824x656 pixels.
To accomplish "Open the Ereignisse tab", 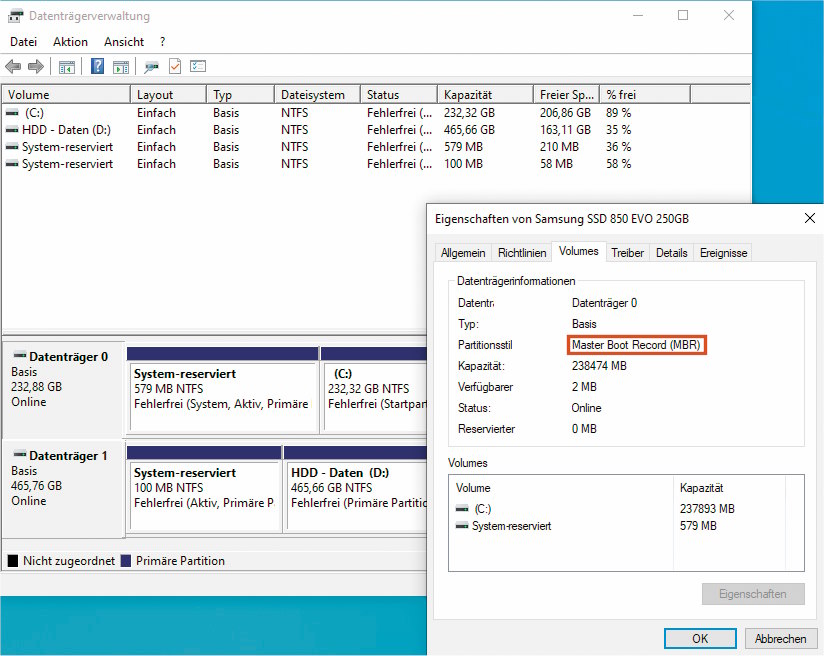I will 723,253.
